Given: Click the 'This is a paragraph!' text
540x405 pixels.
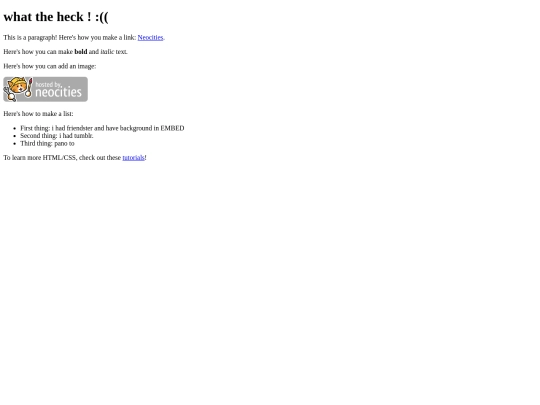Looking at the screenshot, I should coord(30,38).
